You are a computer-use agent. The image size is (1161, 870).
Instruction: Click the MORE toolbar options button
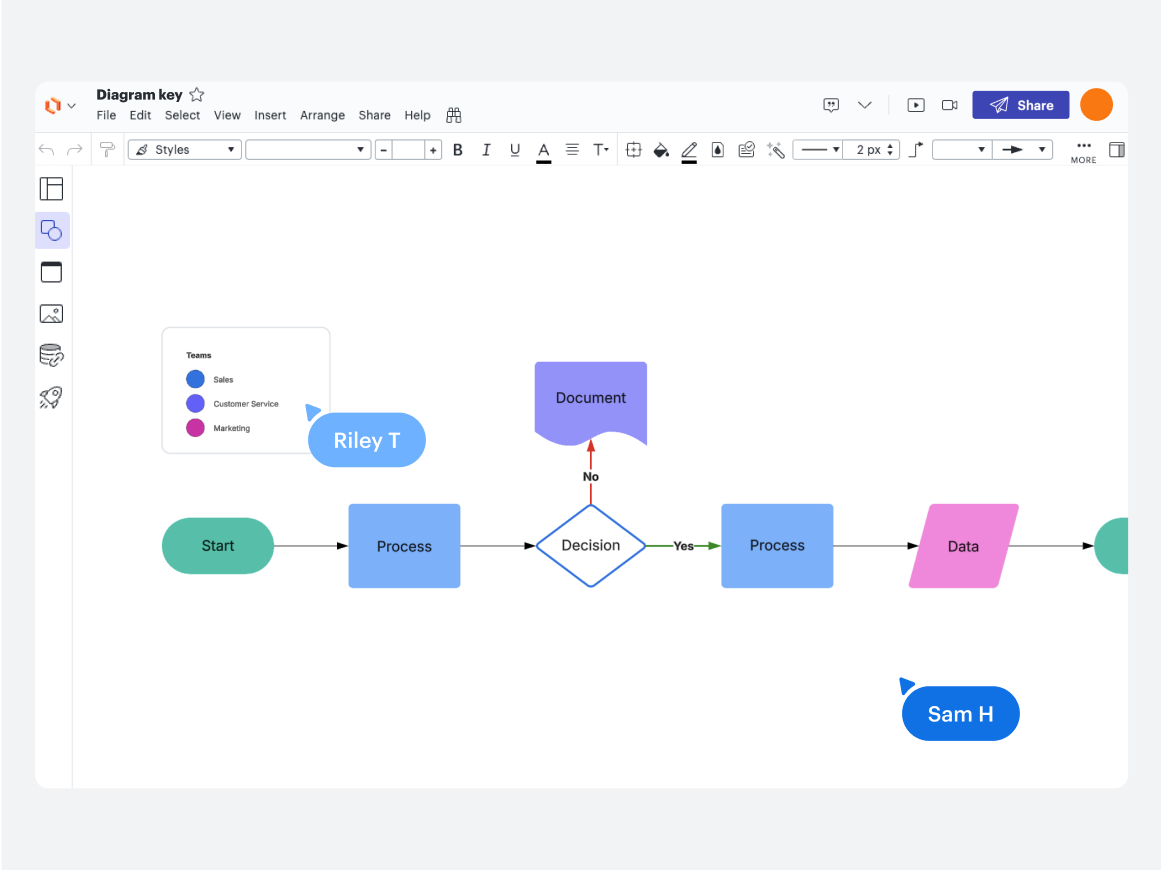click(x=1083, y=151)
